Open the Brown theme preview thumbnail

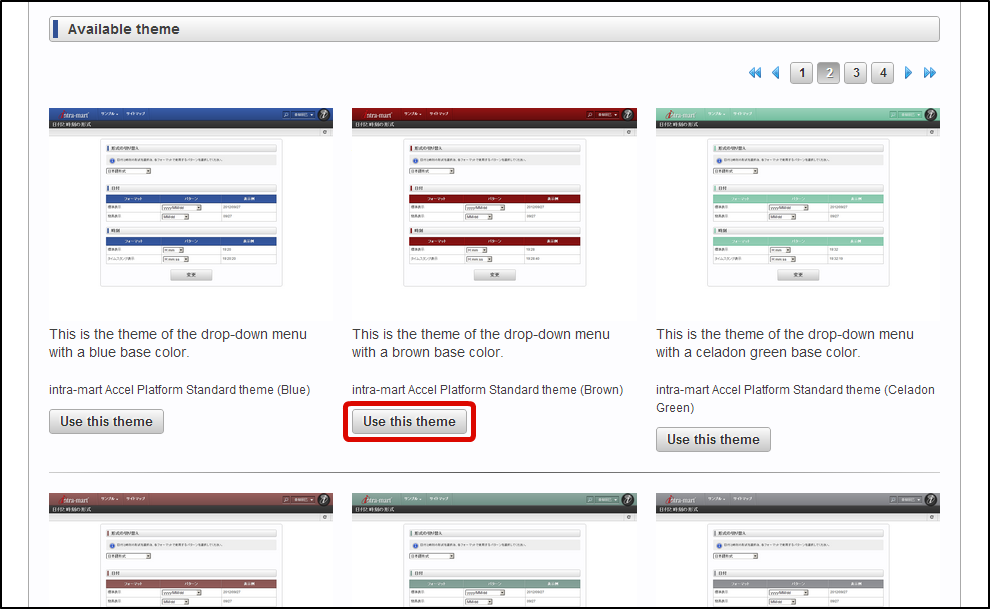tap(494, 213)
